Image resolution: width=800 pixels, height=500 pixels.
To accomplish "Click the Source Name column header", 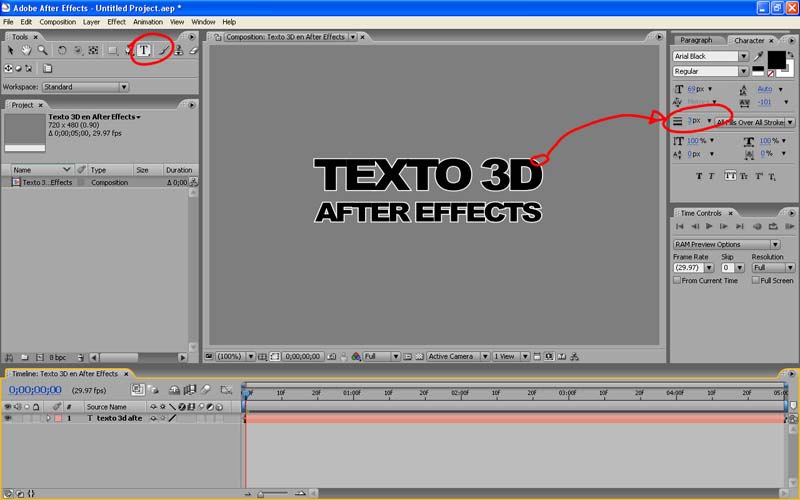I will (106, 407).
